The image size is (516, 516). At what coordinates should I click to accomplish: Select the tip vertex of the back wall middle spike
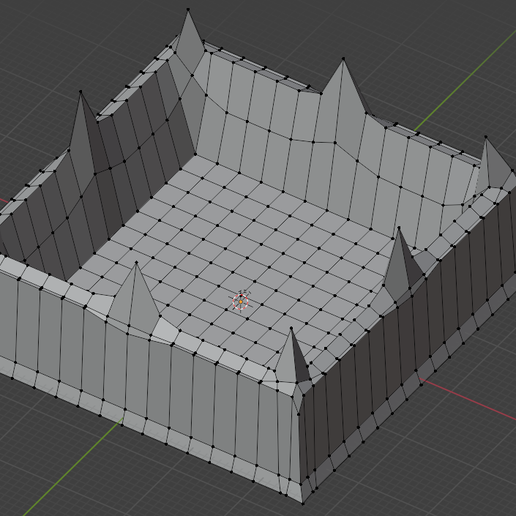(x=343, y=59)
